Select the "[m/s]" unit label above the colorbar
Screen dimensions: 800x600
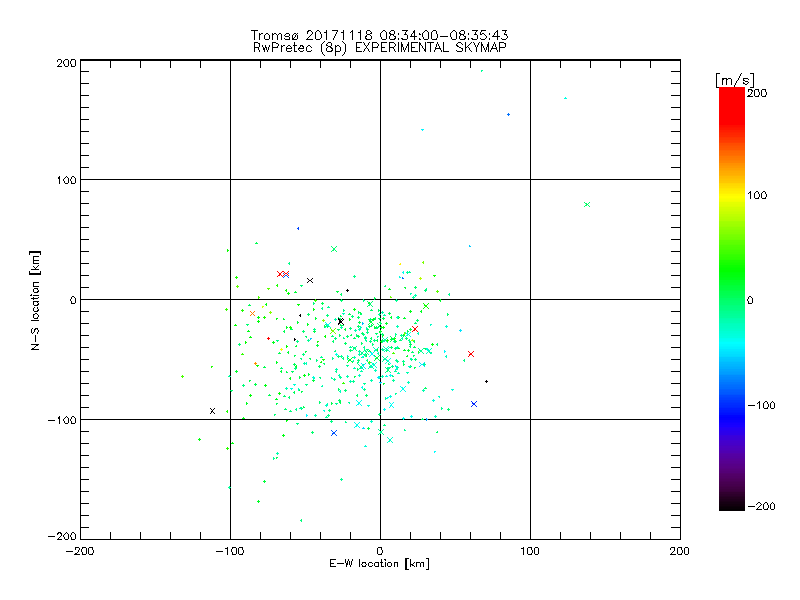coord(735,80)
